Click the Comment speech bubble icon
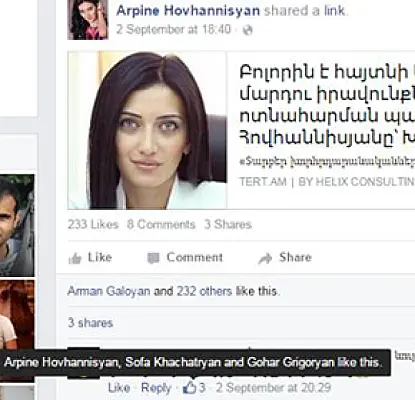 tap(153, 258)
